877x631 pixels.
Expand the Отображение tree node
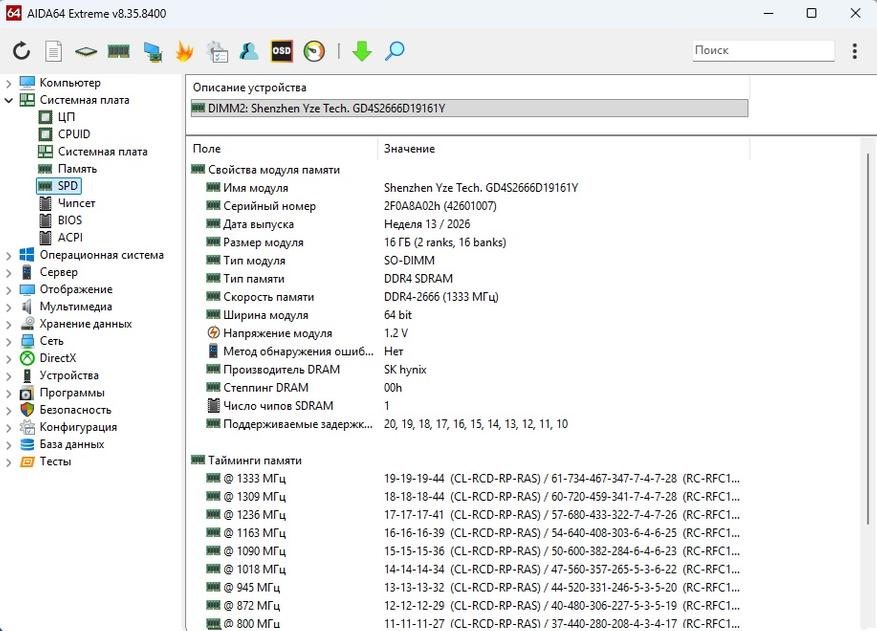[8, 290]
